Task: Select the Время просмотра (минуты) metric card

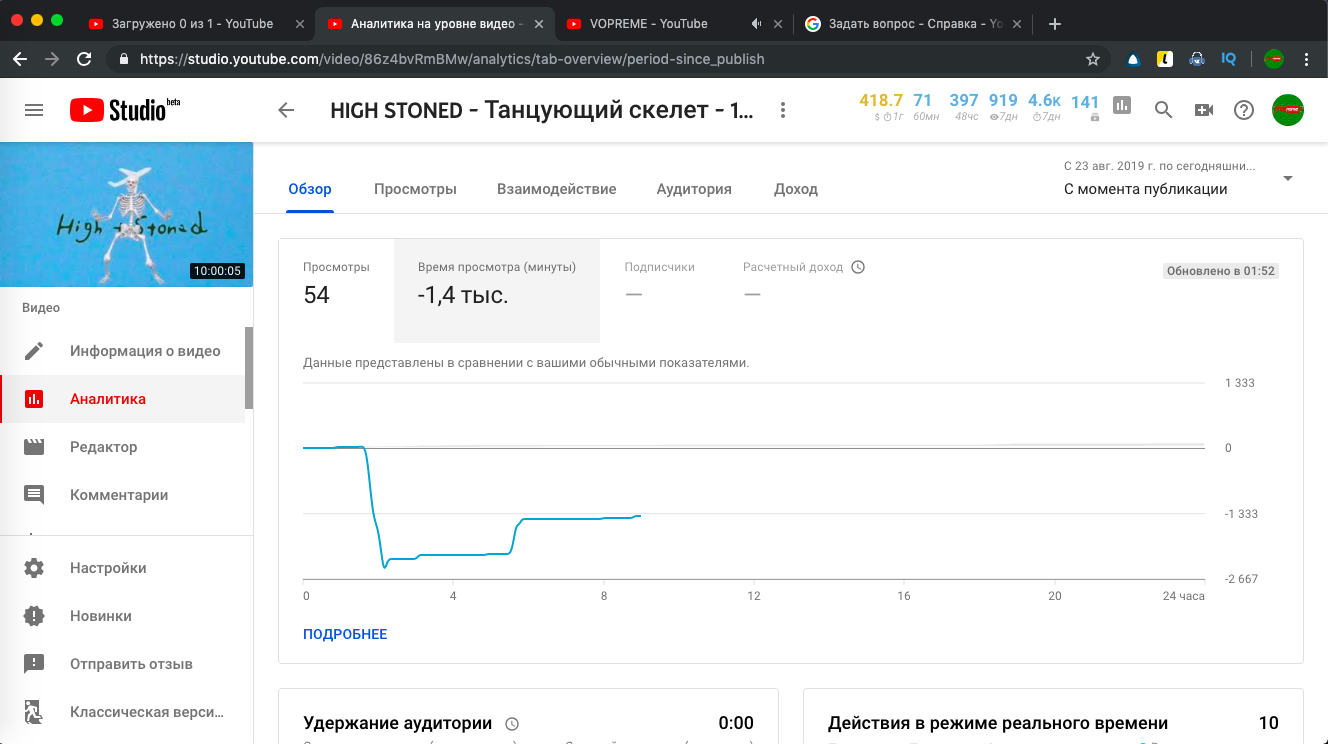Action: (497, 291)
